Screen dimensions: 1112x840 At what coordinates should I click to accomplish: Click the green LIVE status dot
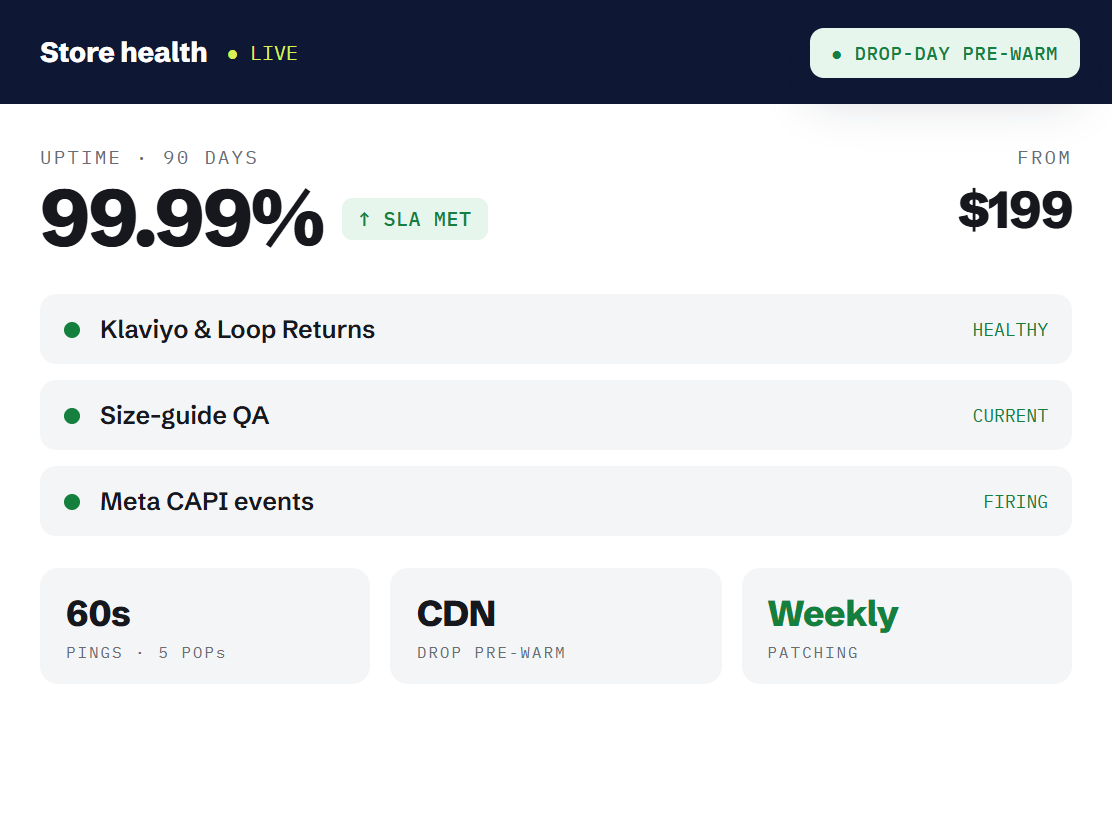[232, 54]
